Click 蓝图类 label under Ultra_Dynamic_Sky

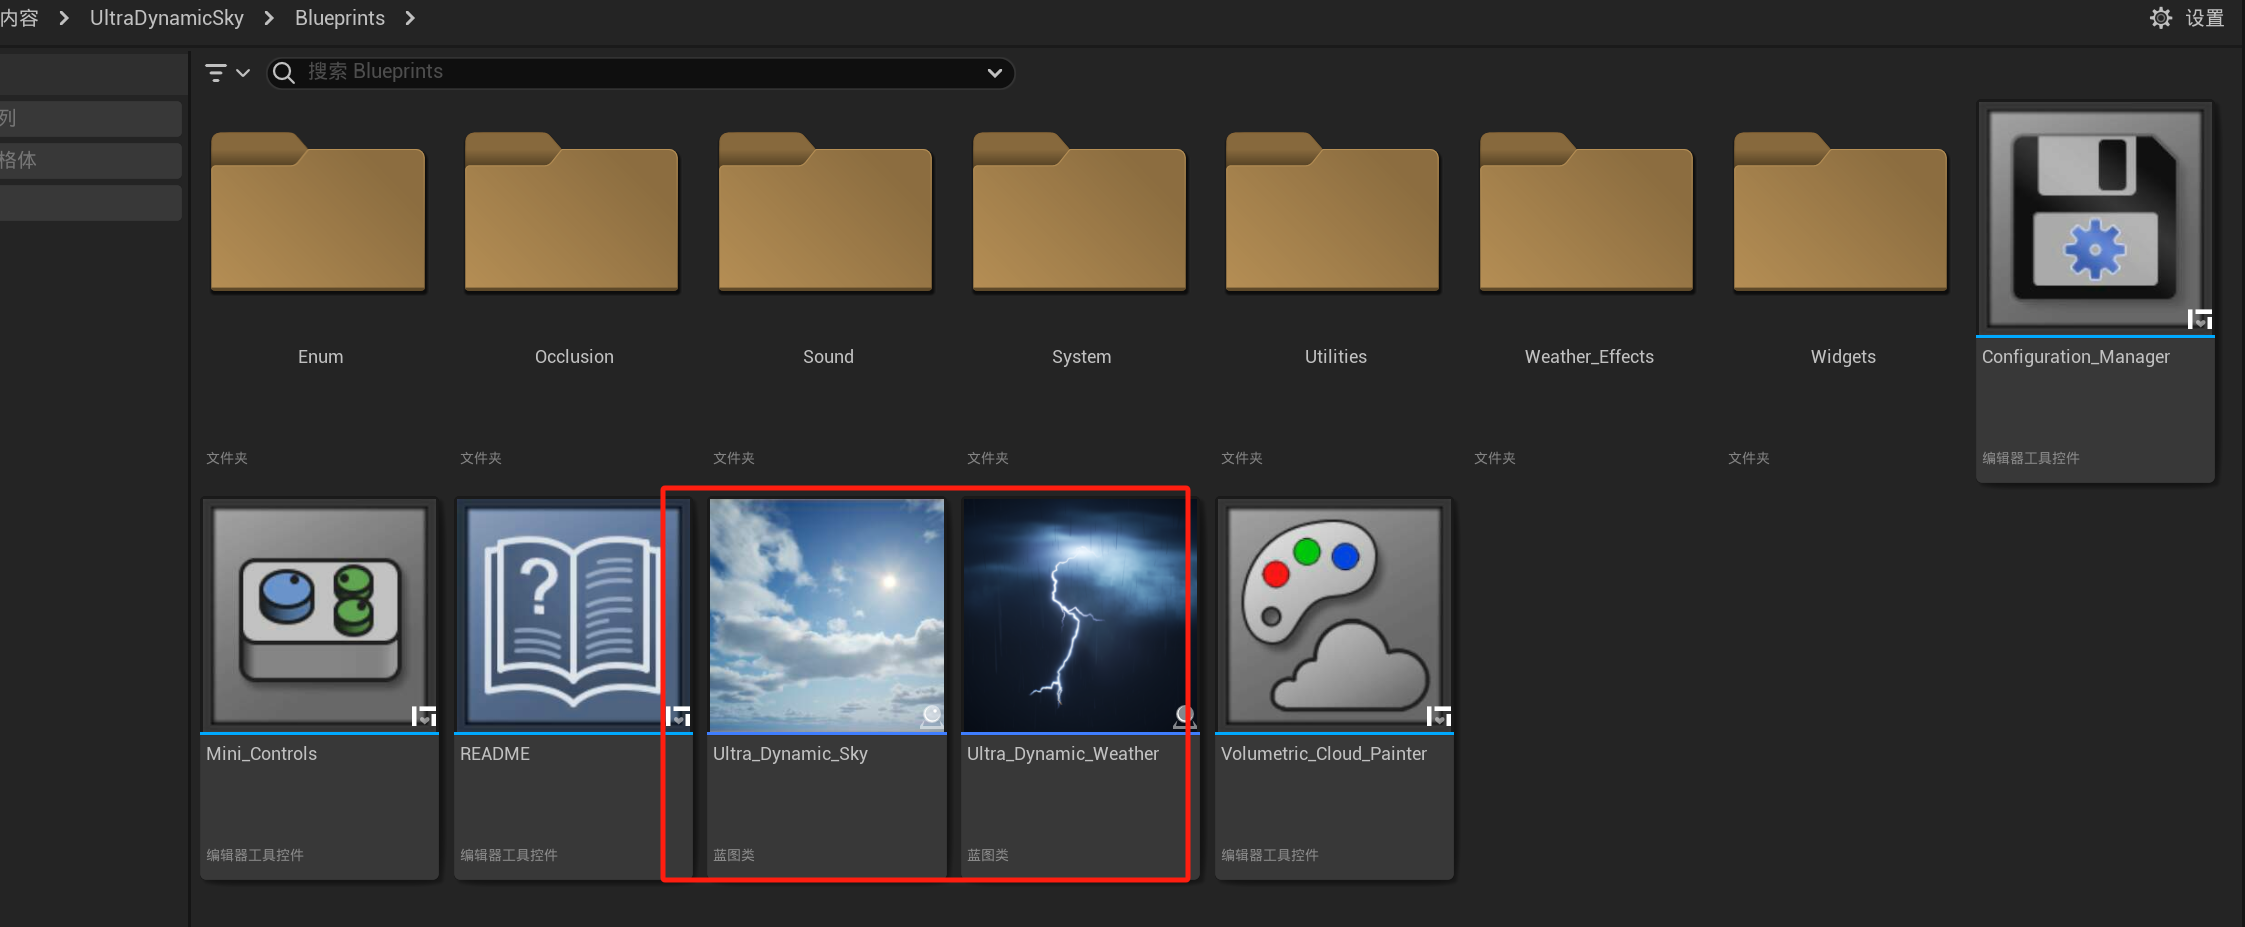[x=734, y=855]
